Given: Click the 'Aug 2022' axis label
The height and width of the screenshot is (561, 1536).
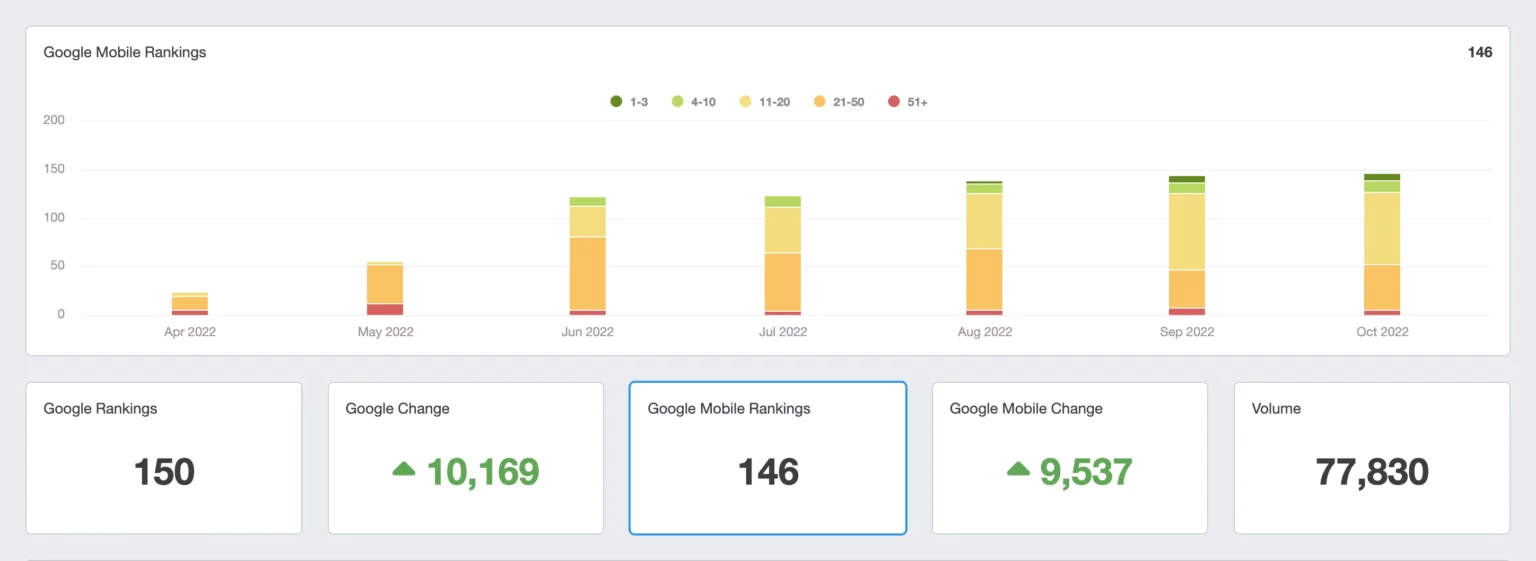Looking at the screenshot, I should pos(985,332).
